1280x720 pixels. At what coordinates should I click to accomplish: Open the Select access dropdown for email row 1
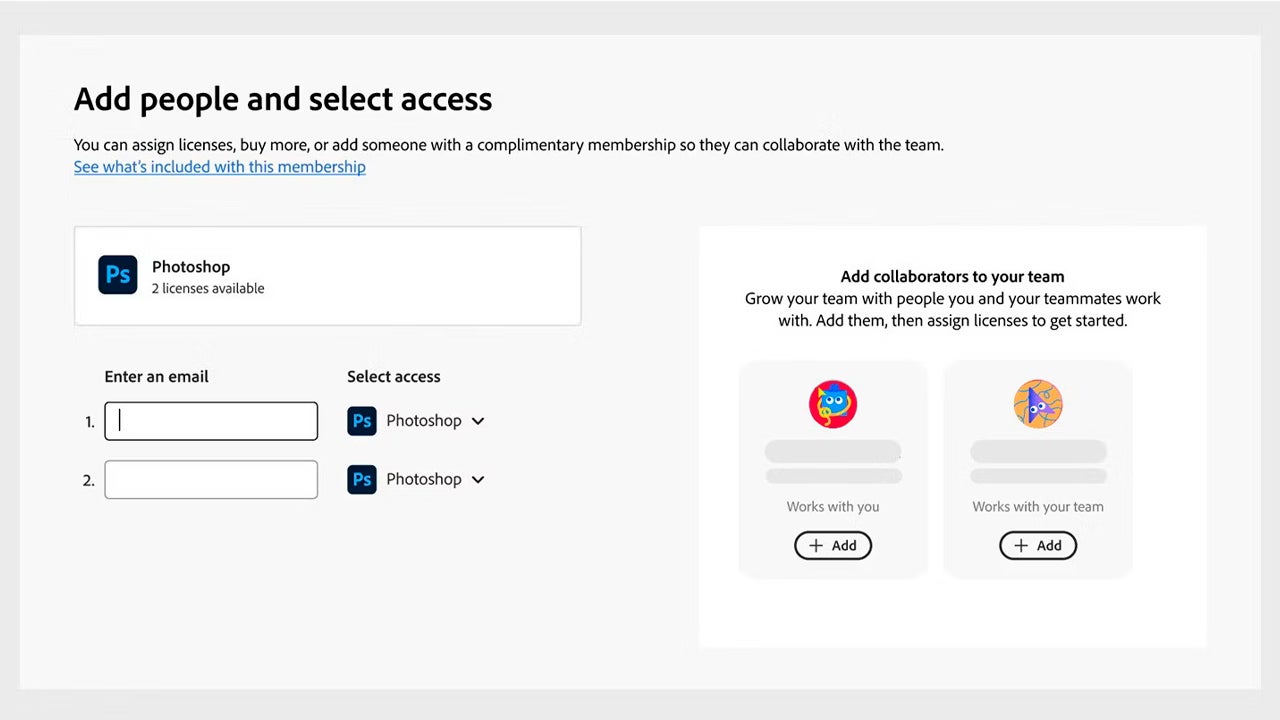click(420, 420)
